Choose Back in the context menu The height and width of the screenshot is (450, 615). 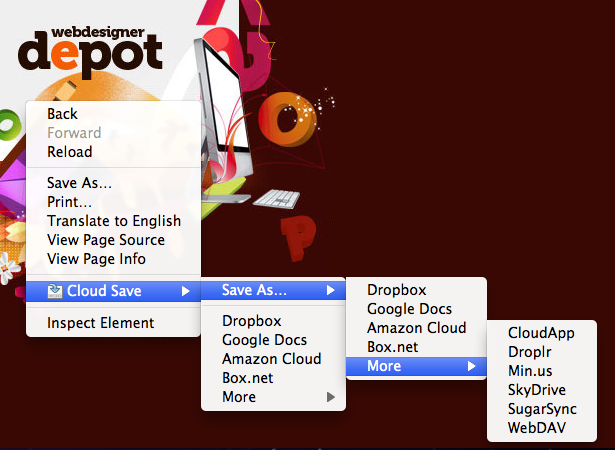point(113,114)
